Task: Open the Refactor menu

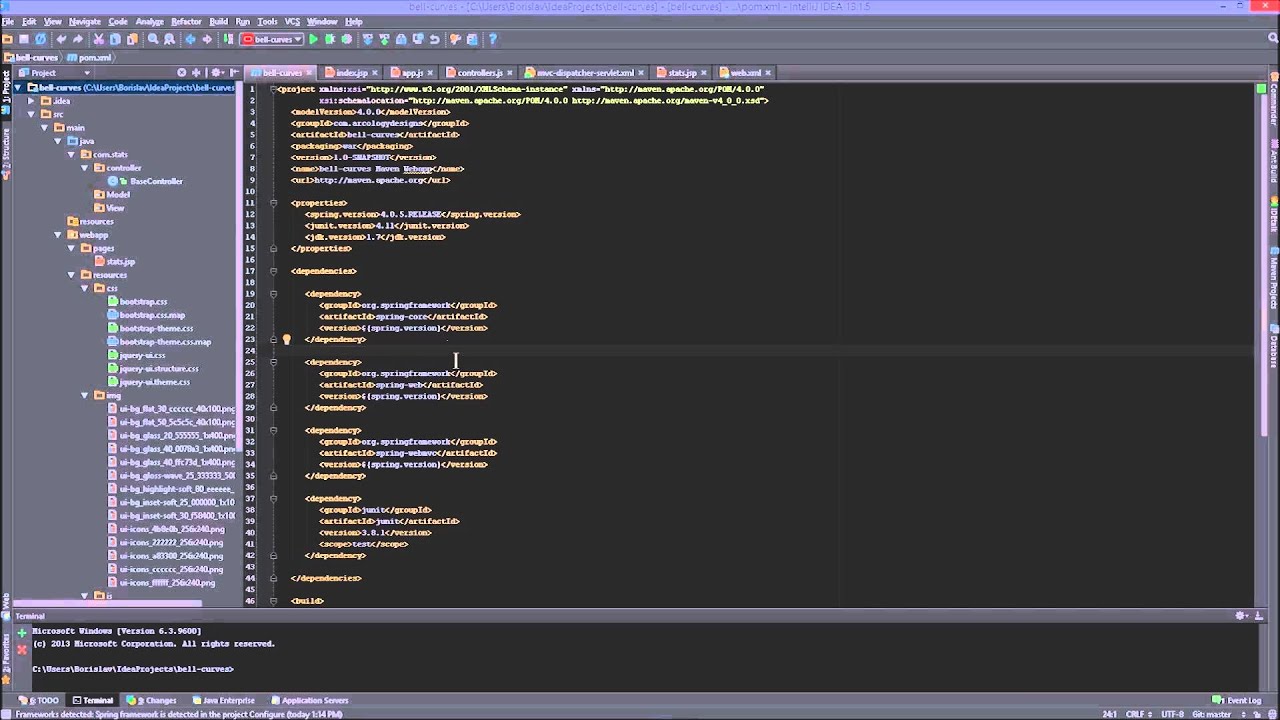Action: (186, 21)
